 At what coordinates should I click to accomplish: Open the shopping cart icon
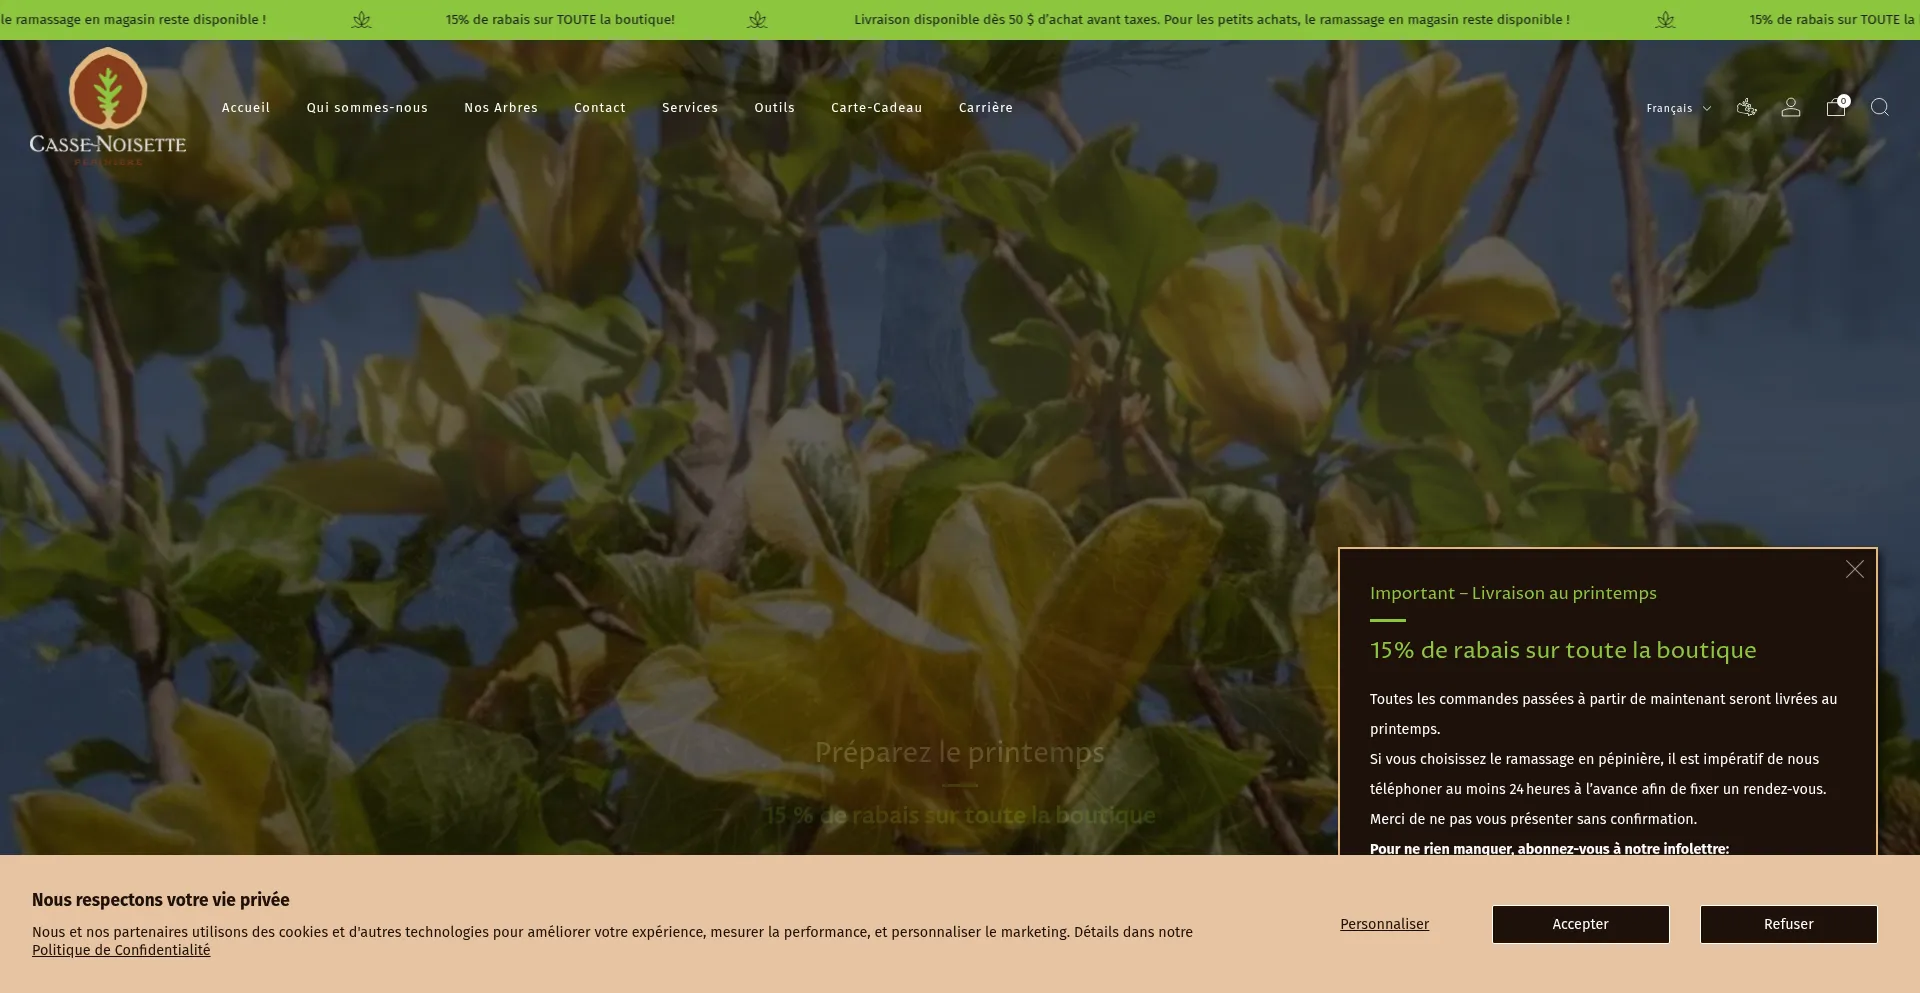coord(1836,106)
